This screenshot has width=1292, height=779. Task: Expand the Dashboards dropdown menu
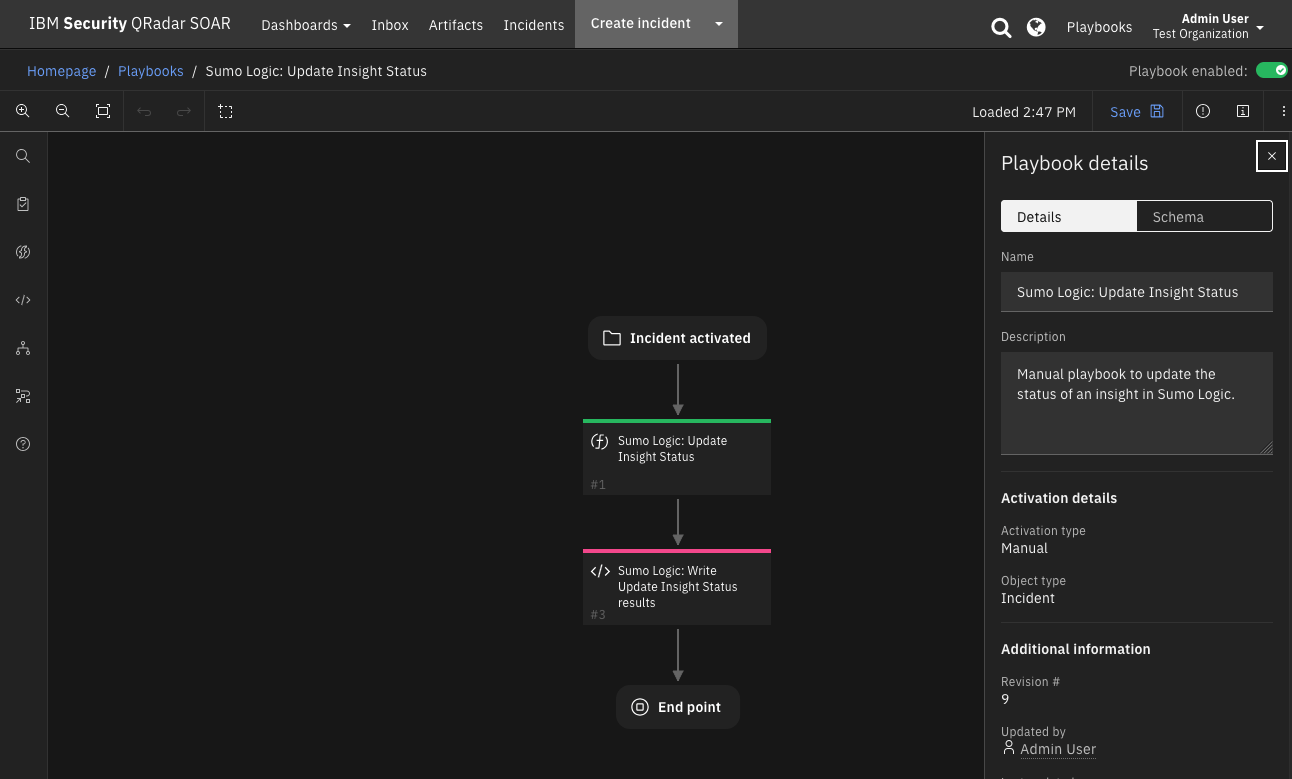(x=306, y=25)
